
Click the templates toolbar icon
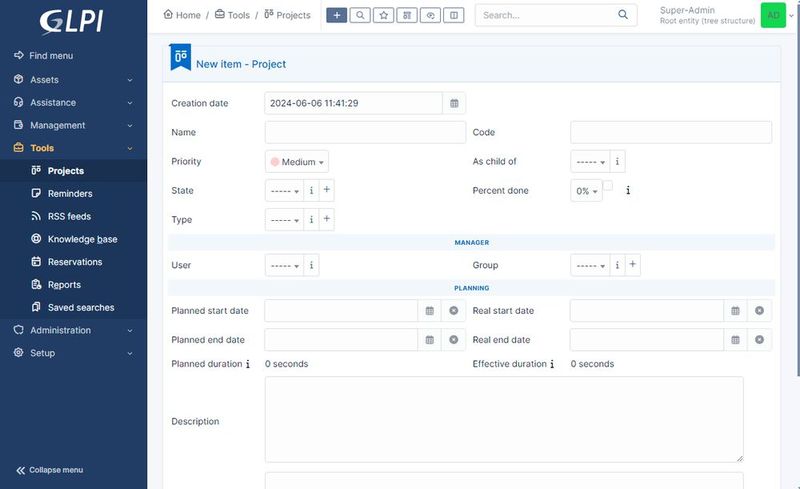pos(454,15)
